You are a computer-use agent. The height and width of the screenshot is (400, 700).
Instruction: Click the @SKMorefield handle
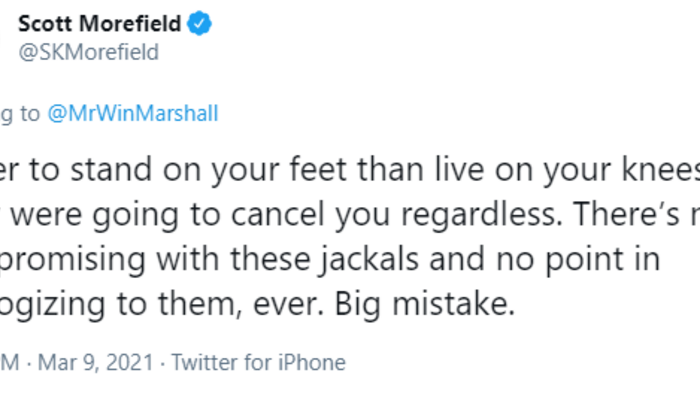pyautogui.click(x=88, y=53)
